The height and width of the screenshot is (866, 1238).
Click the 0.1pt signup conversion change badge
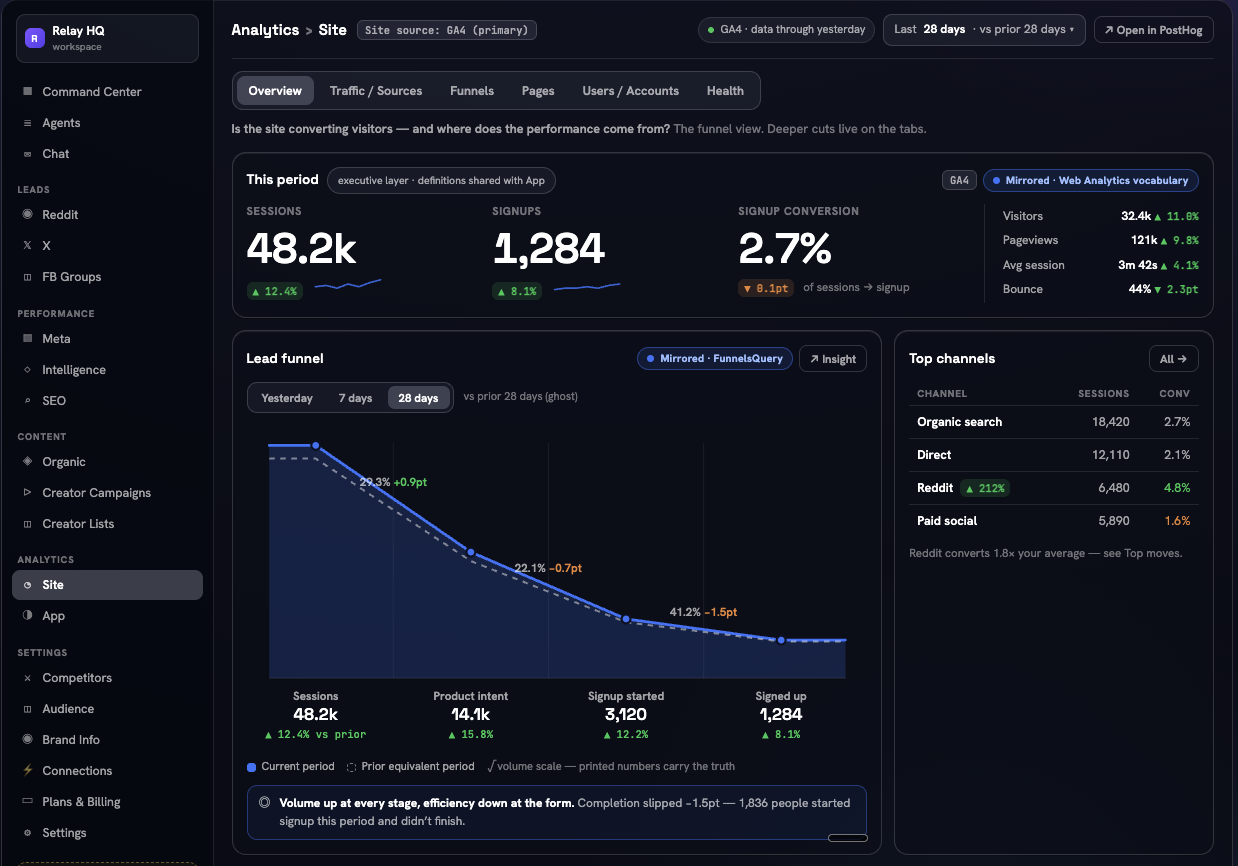[x=765, y=288]
